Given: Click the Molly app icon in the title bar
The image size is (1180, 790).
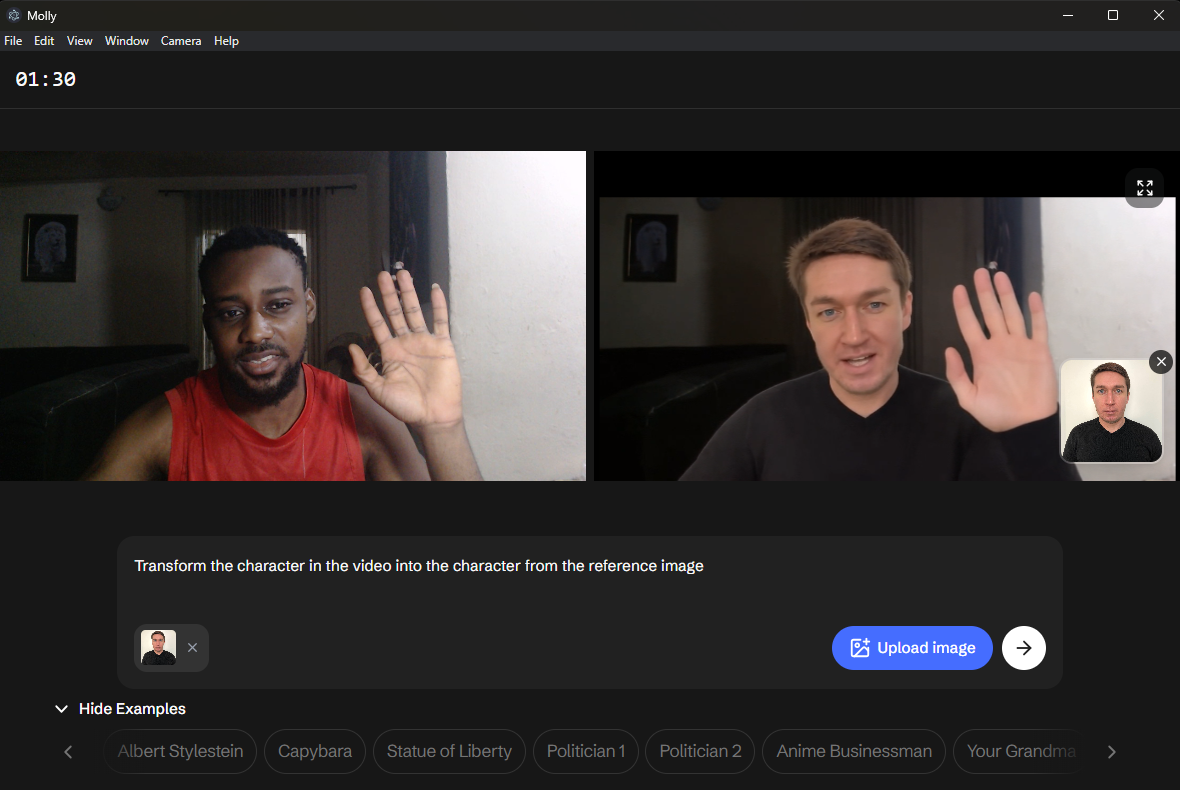Looking at the screenshot, I should click(14, 15).
